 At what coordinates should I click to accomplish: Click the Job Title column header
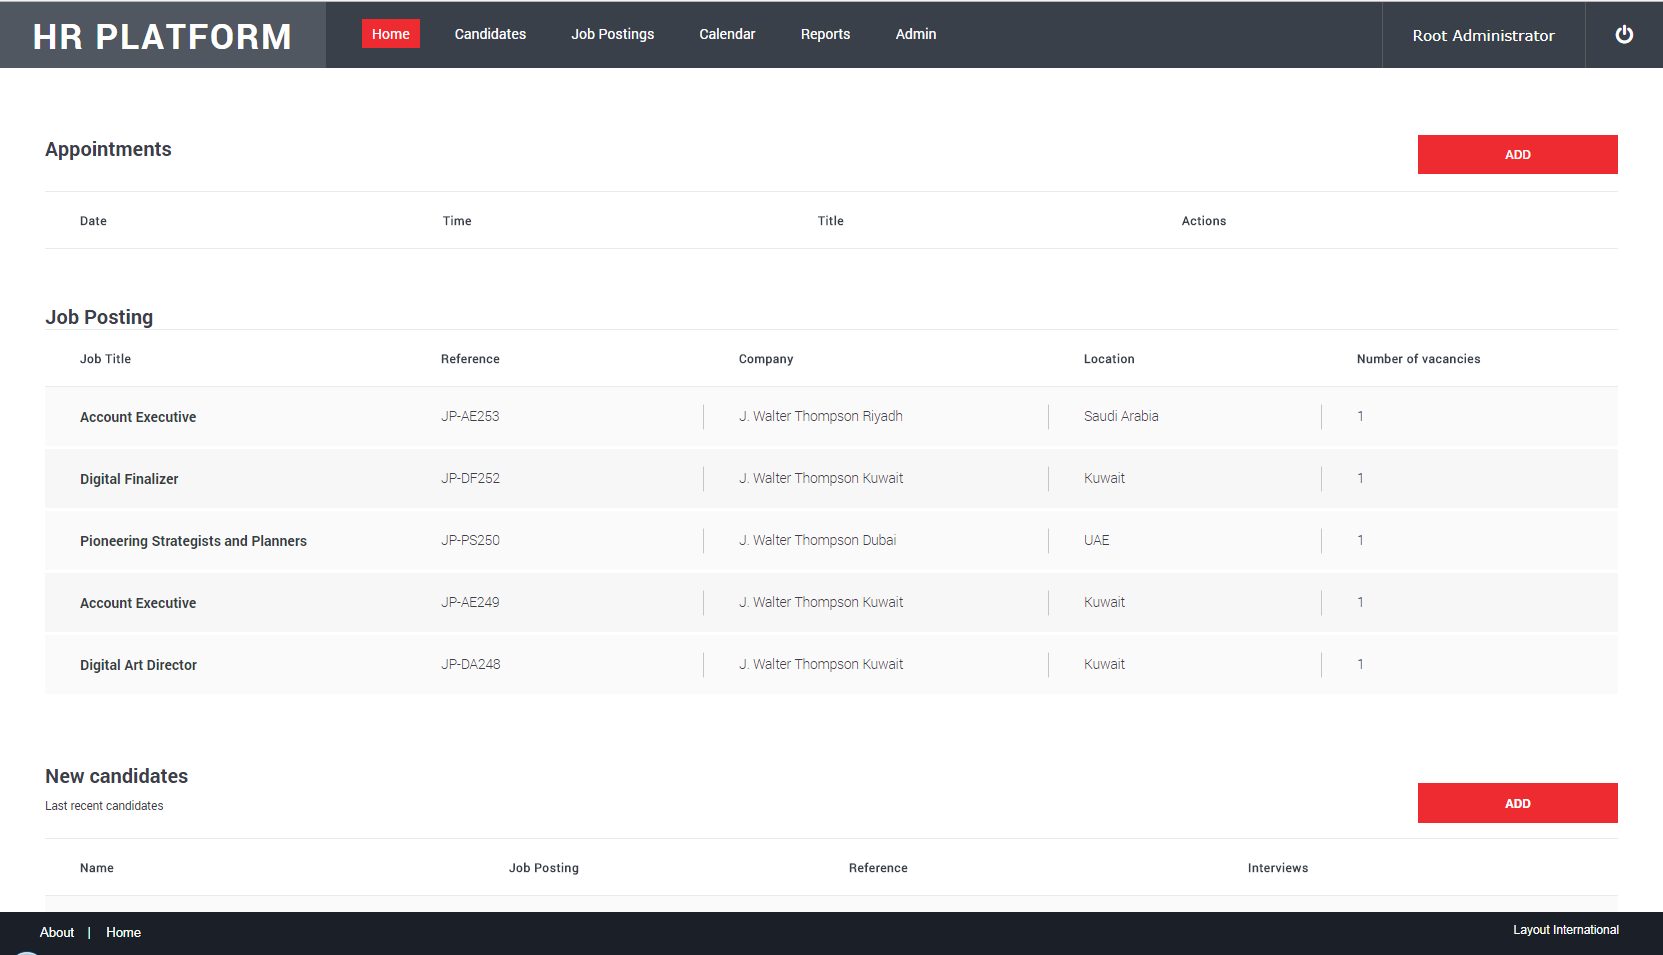(x=105, y=359)
